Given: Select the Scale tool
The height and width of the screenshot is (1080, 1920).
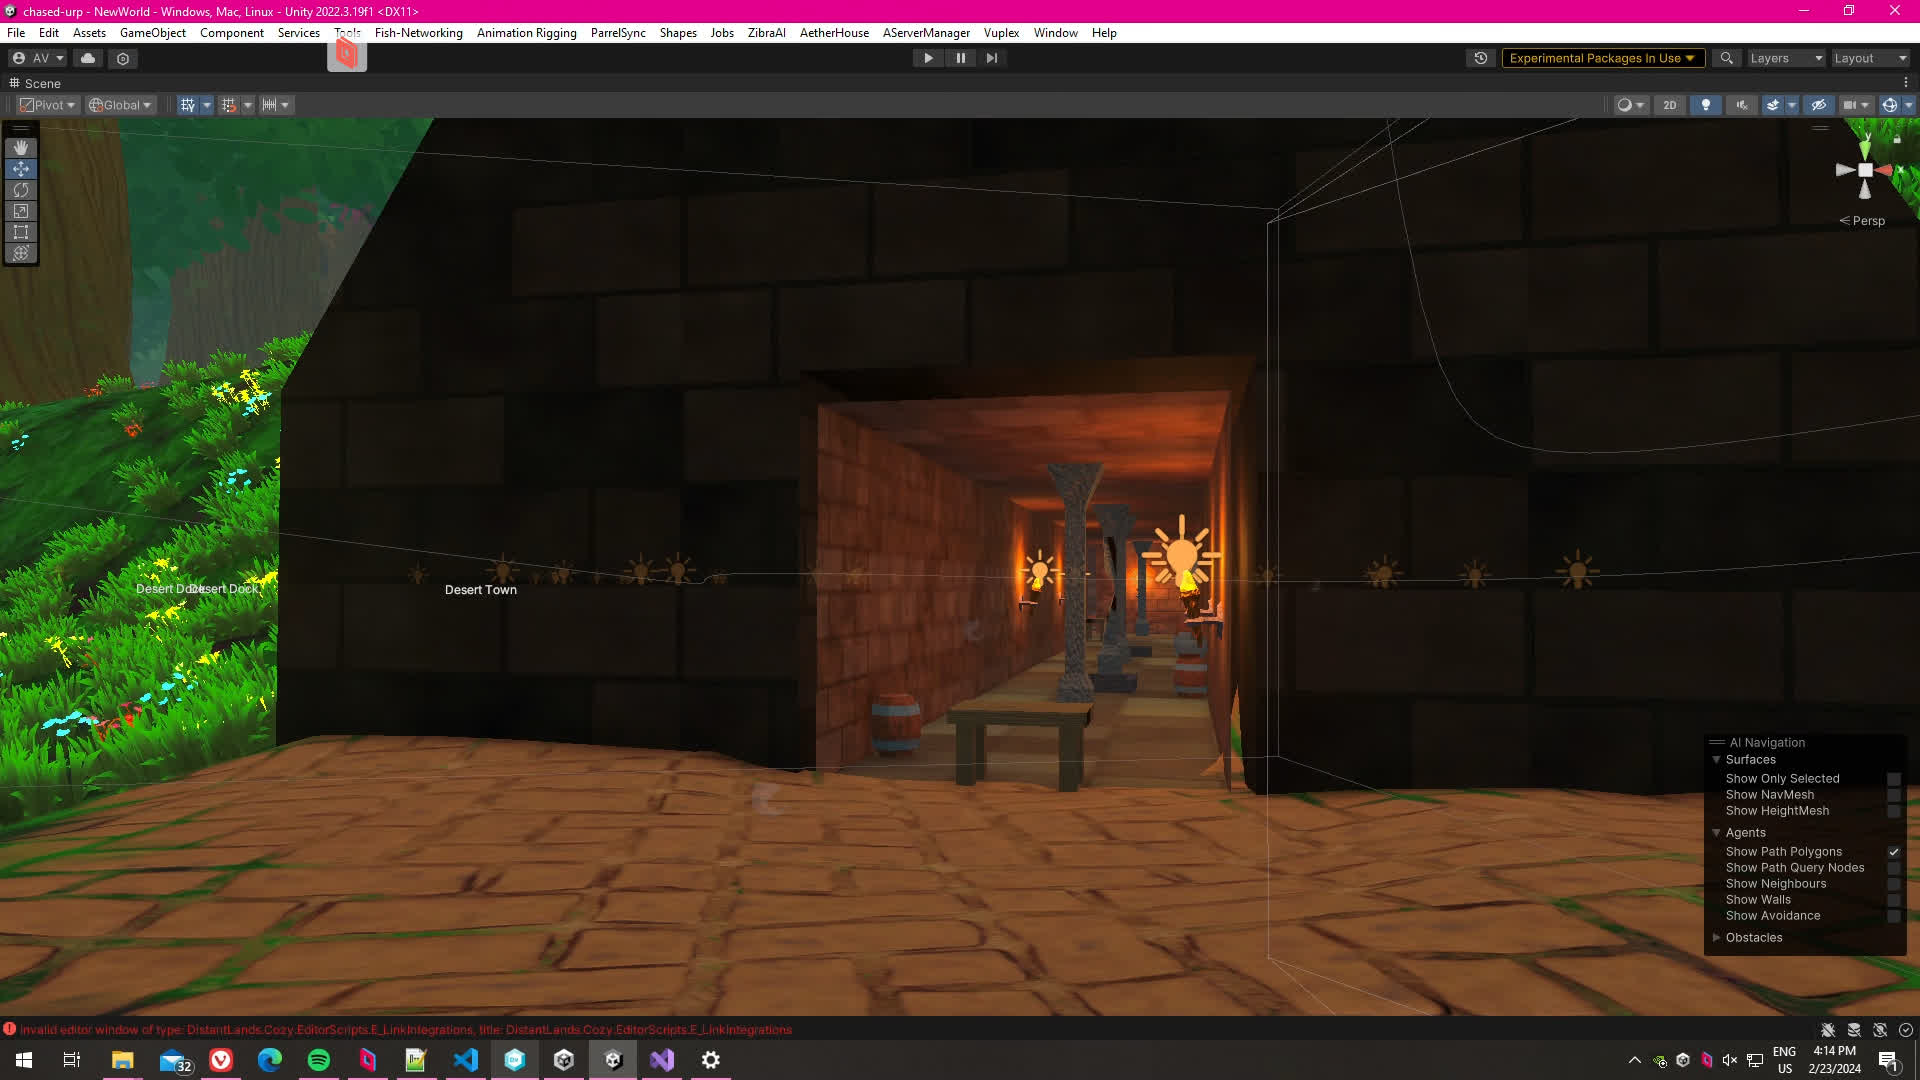Looking at the screenshot, I should pos(20,211).
